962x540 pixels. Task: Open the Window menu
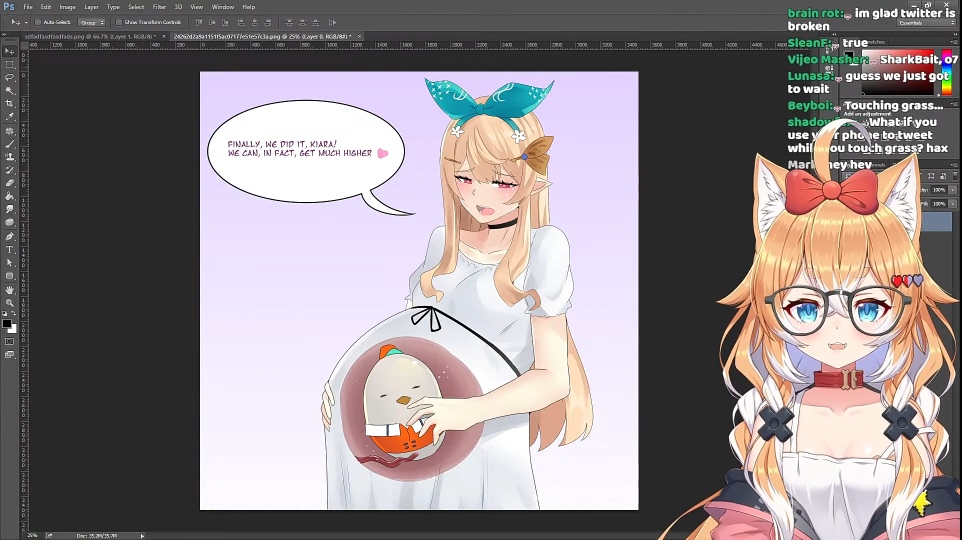(x=223, y=7)
